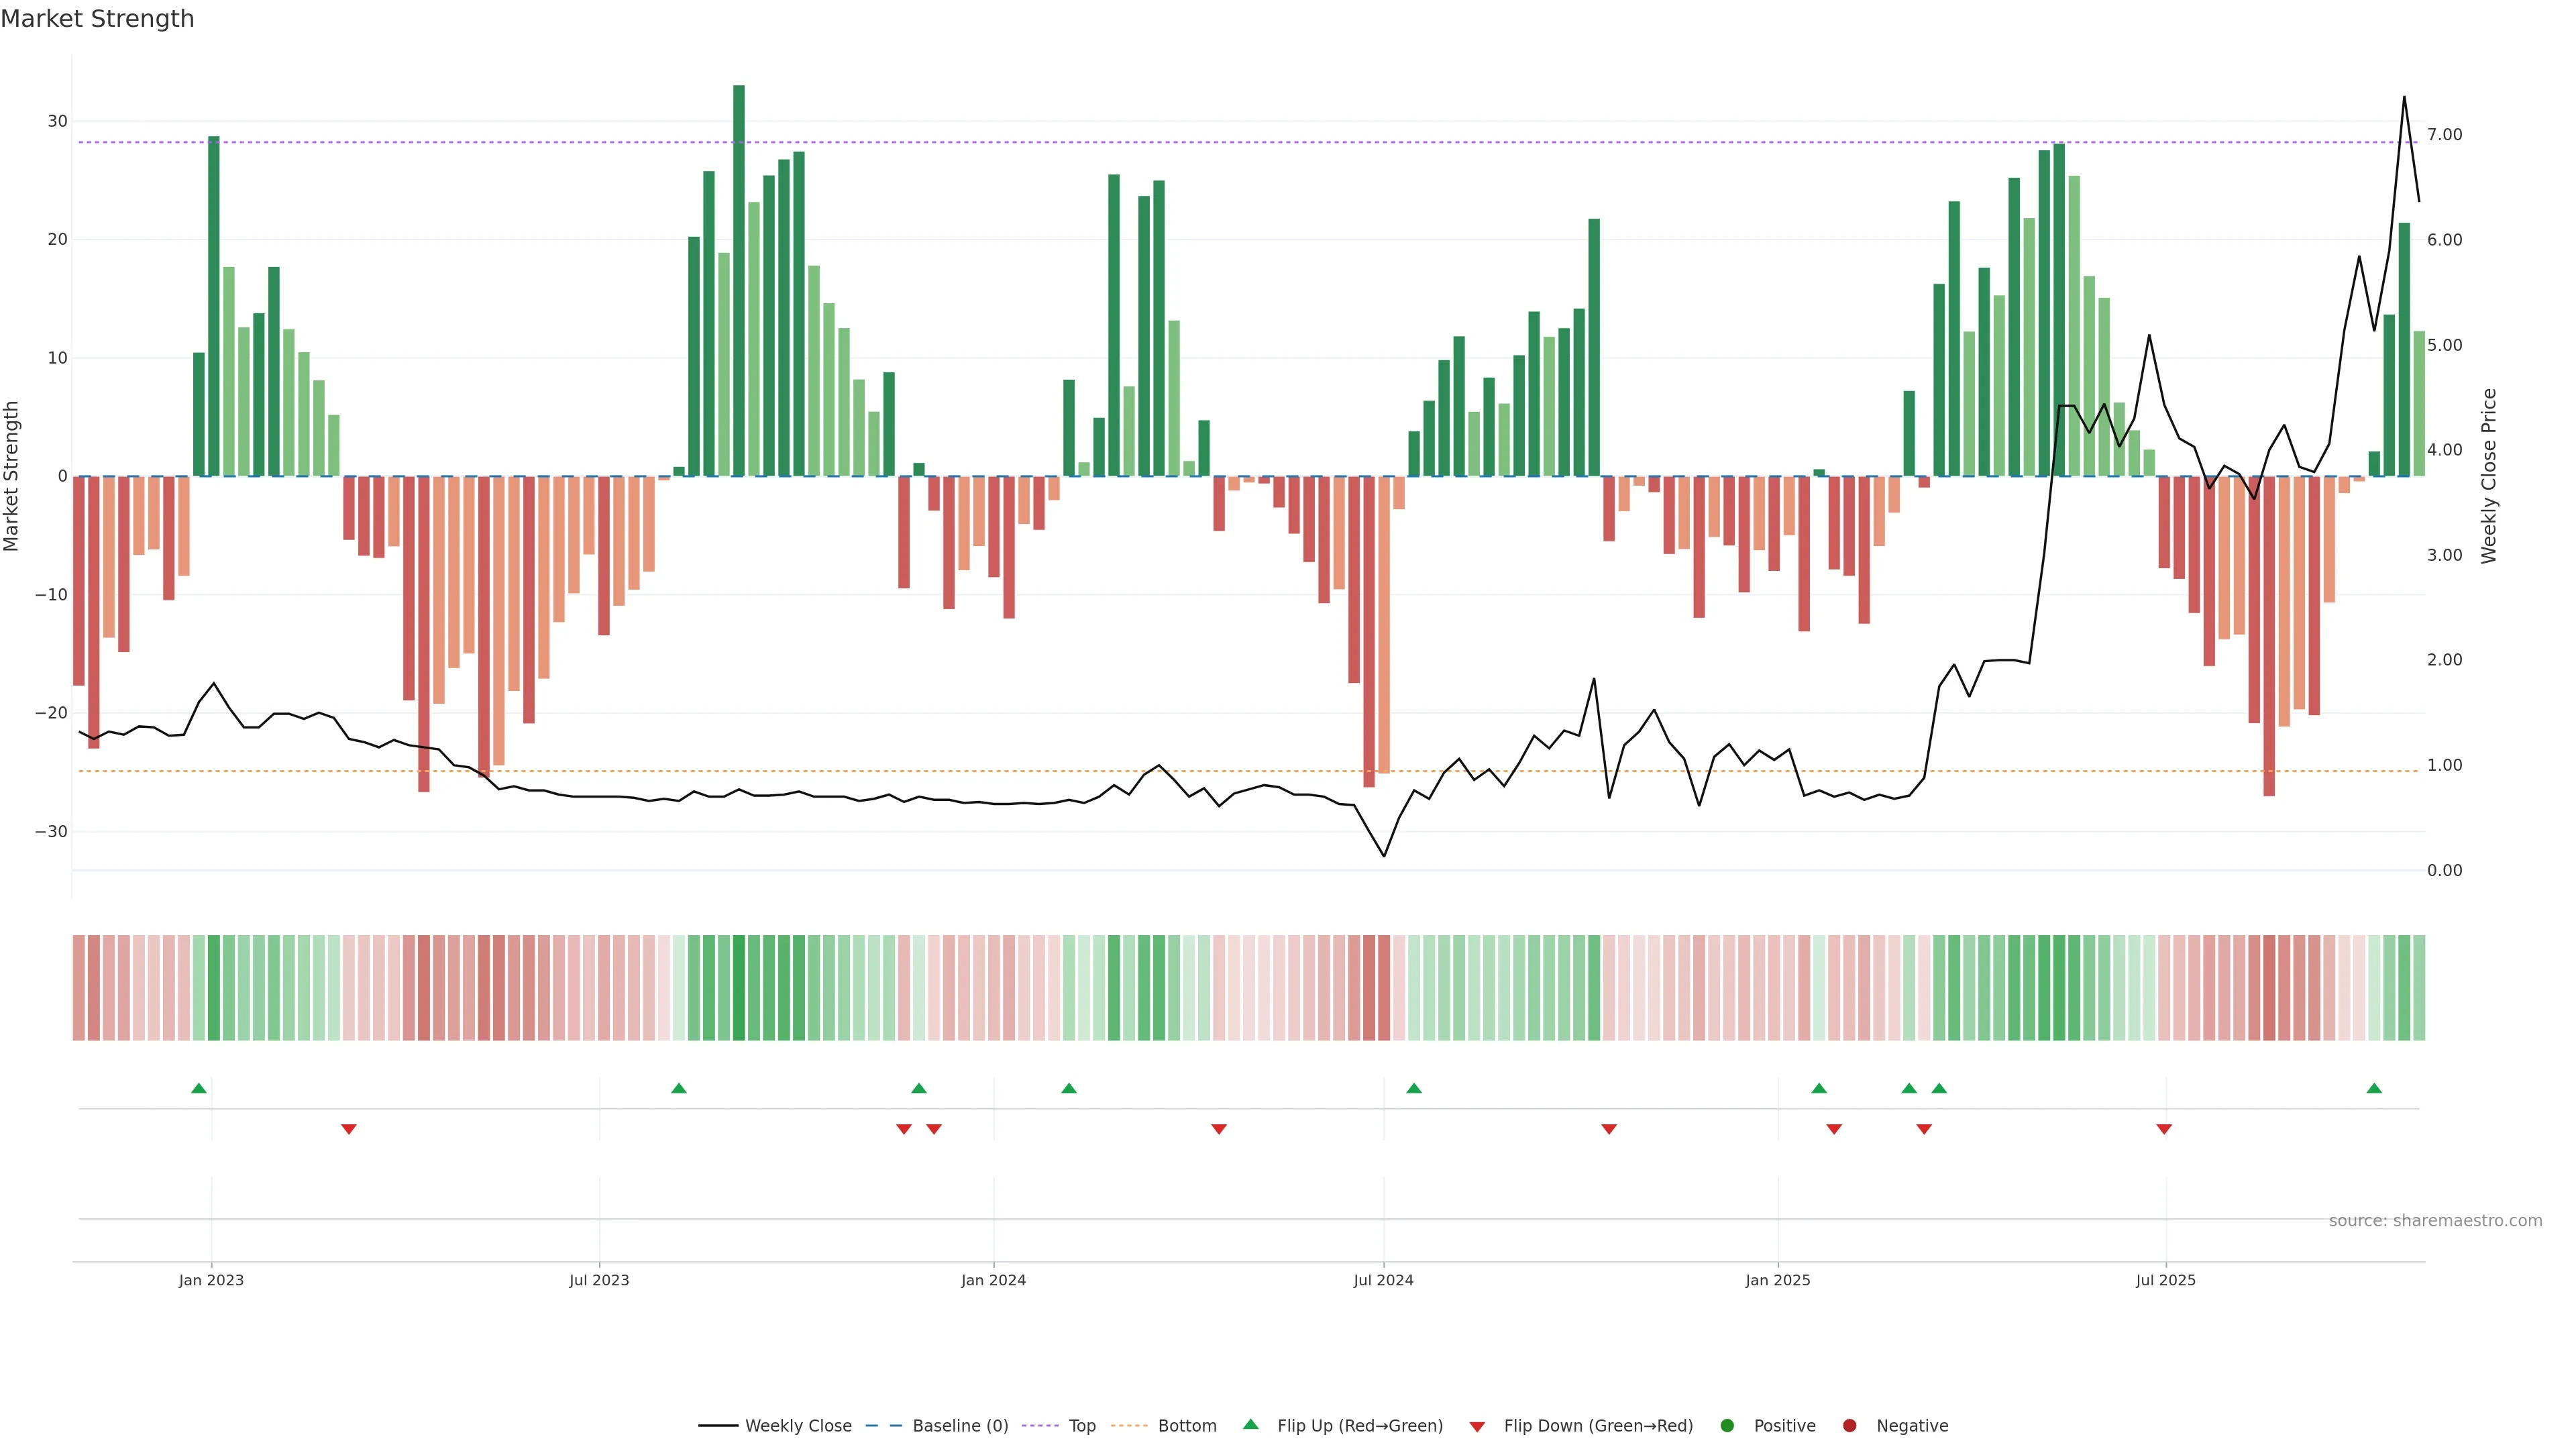Viewport: 2576px width, 1449px height.
Task: Click the red Negative legend dot
Action: pyautogui.click(x=1849, y=1426)
